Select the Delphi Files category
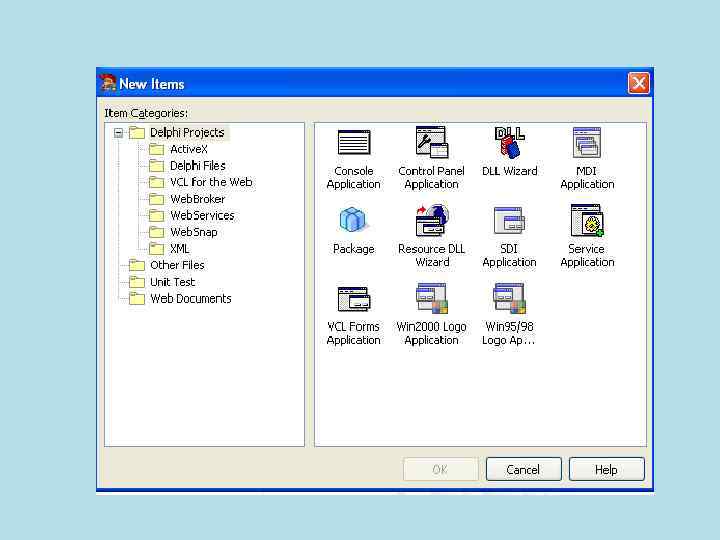This screenshot has height=540, width=720. coord(198,166)
